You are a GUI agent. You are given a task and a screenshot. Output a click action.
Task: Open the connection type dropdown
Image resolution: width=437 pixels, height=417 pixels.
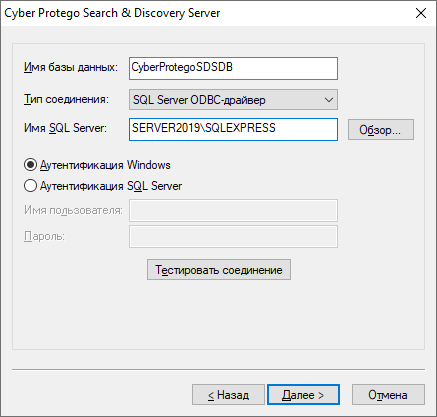click(233, 100)
